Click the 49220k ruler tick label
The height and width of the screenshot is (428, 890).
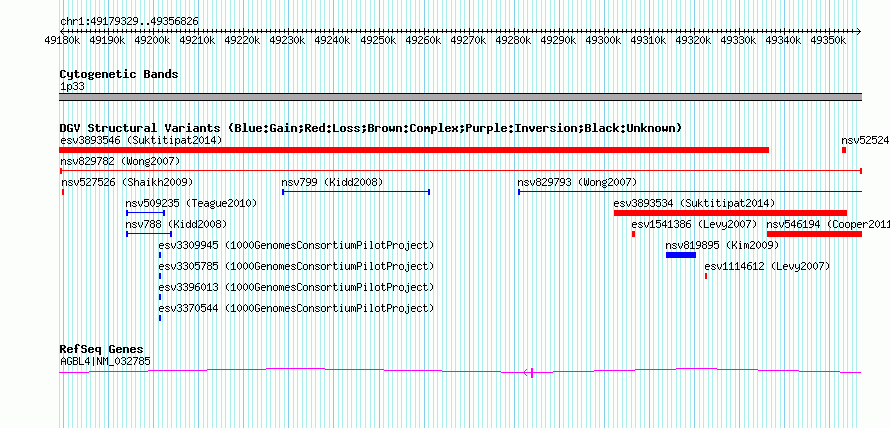[x=242, y=40]
